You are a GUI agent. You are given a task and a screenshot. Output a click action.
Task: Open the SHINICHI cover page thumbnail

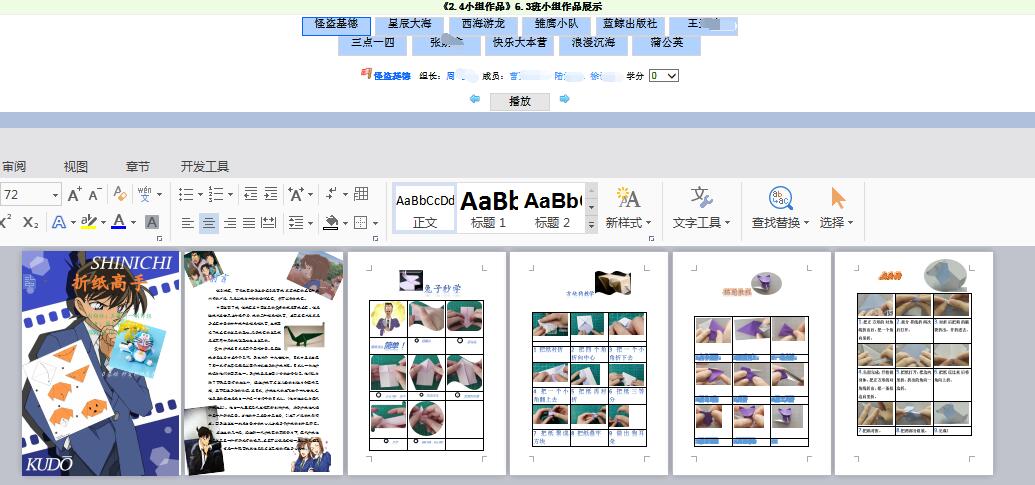click(100, 363)
